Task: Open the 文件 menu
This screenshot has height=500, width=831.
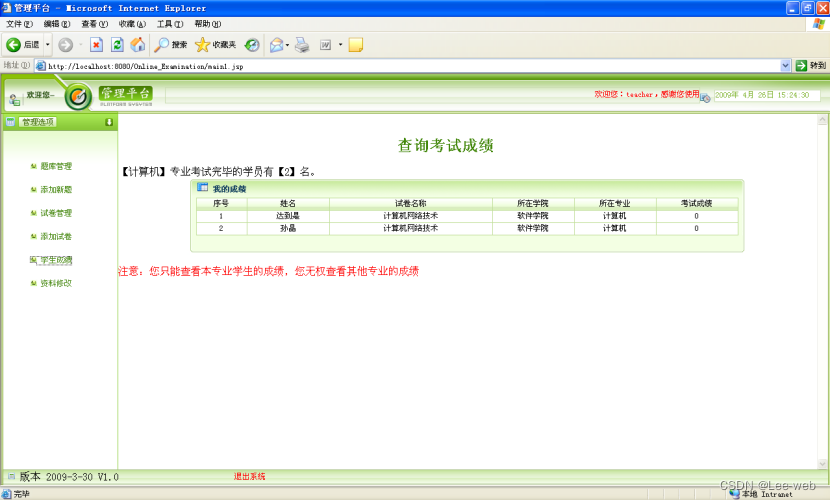Action: (x=19, y=24)
